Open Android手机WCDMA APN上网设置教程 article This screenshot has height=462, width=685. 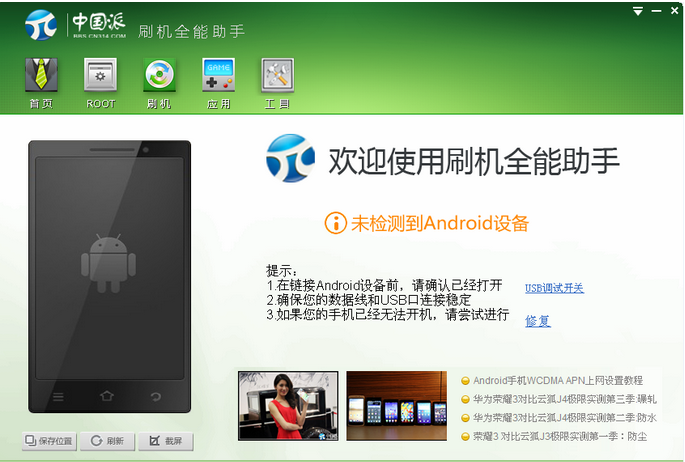point(558,380)
